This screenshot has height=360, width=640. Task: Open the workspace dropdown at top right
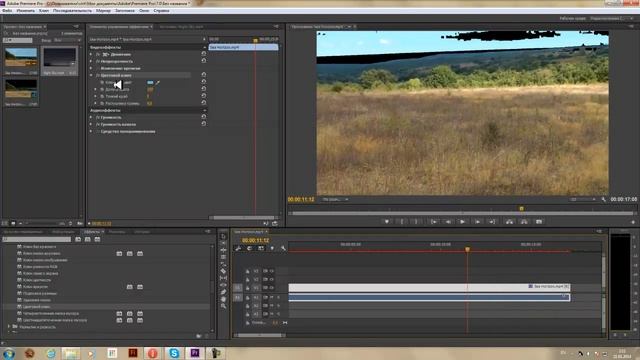[x=611, y=18]
